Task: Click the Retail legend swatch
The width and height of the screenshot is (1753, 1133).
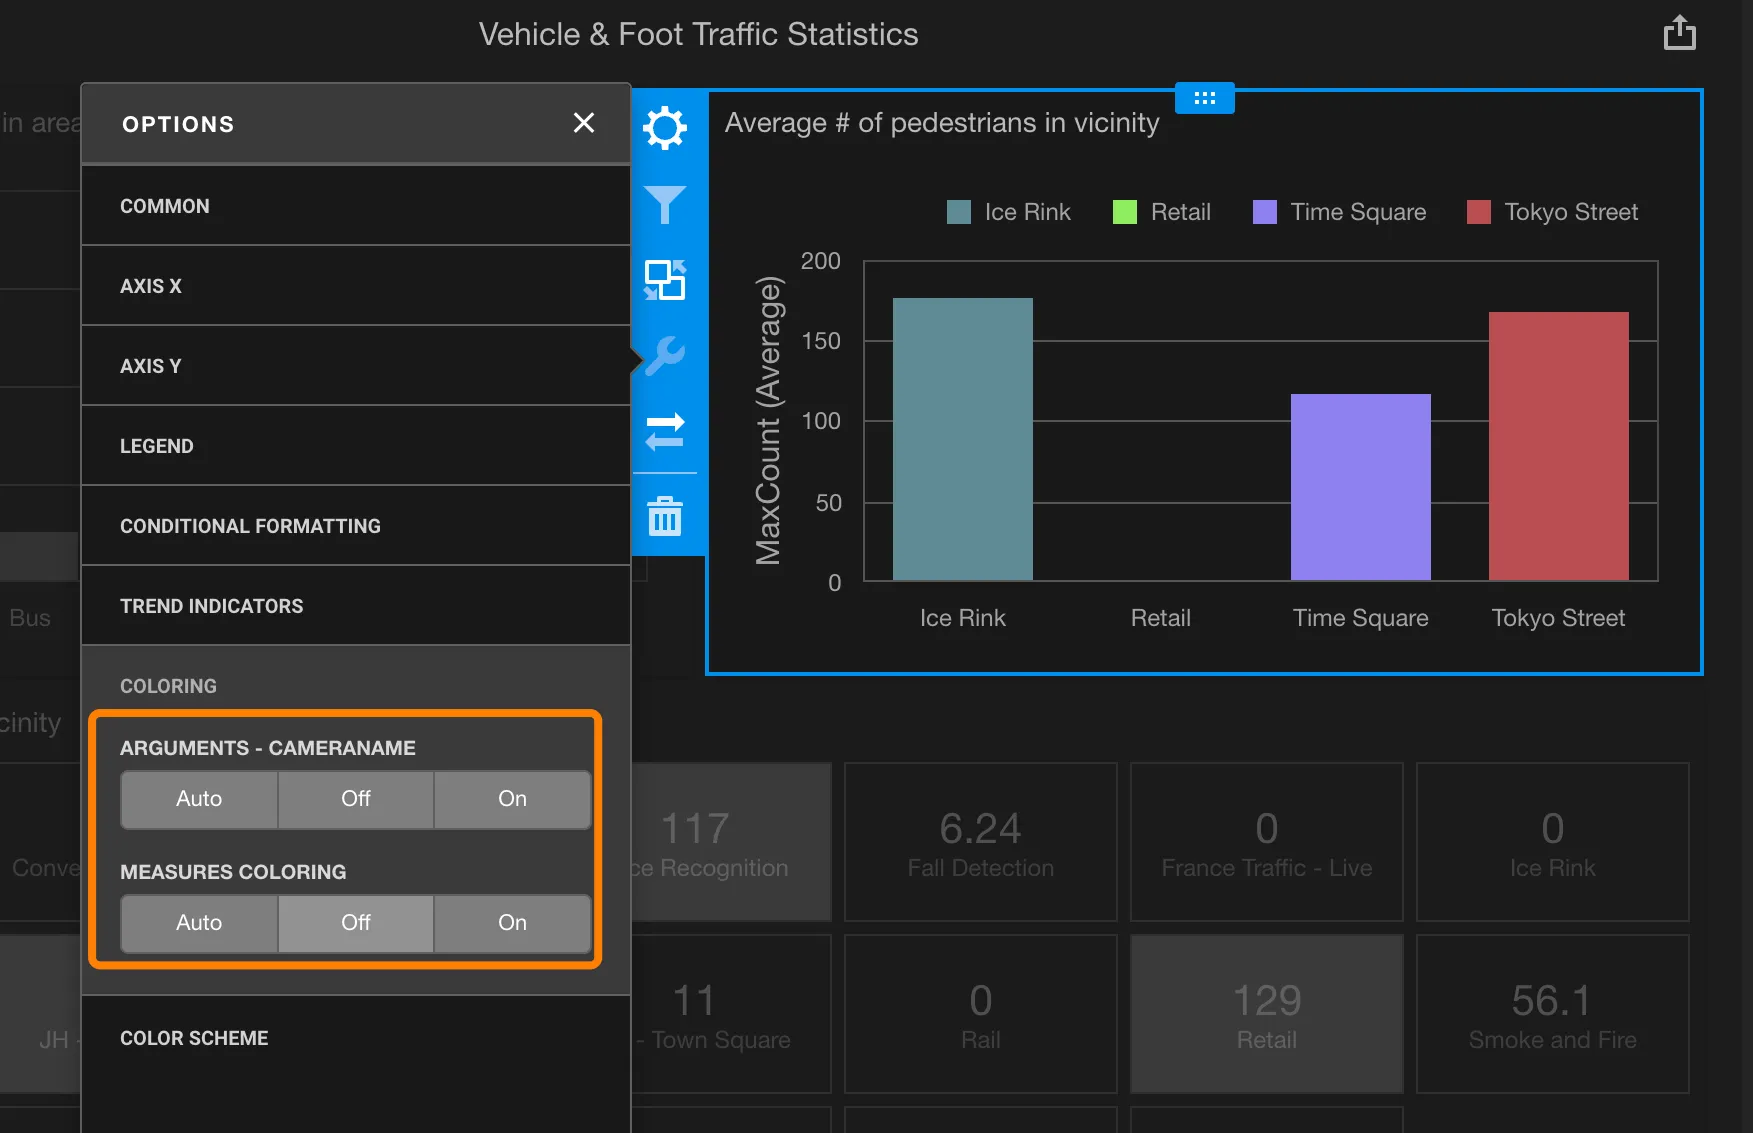Action: [x=1125, y=212]
